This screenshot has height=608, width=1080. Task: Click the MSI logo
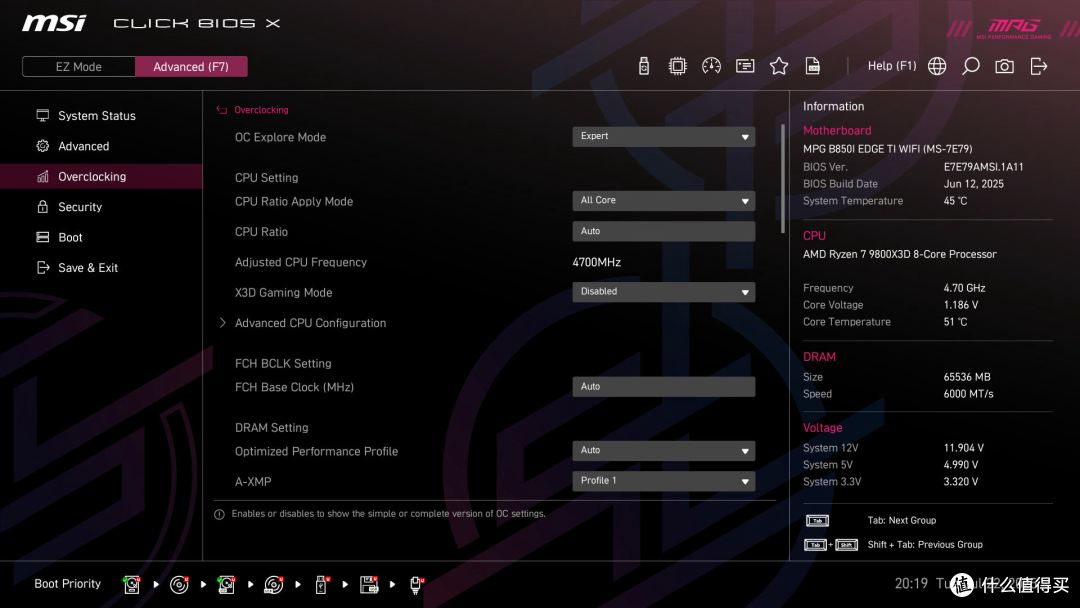[54, 23]
